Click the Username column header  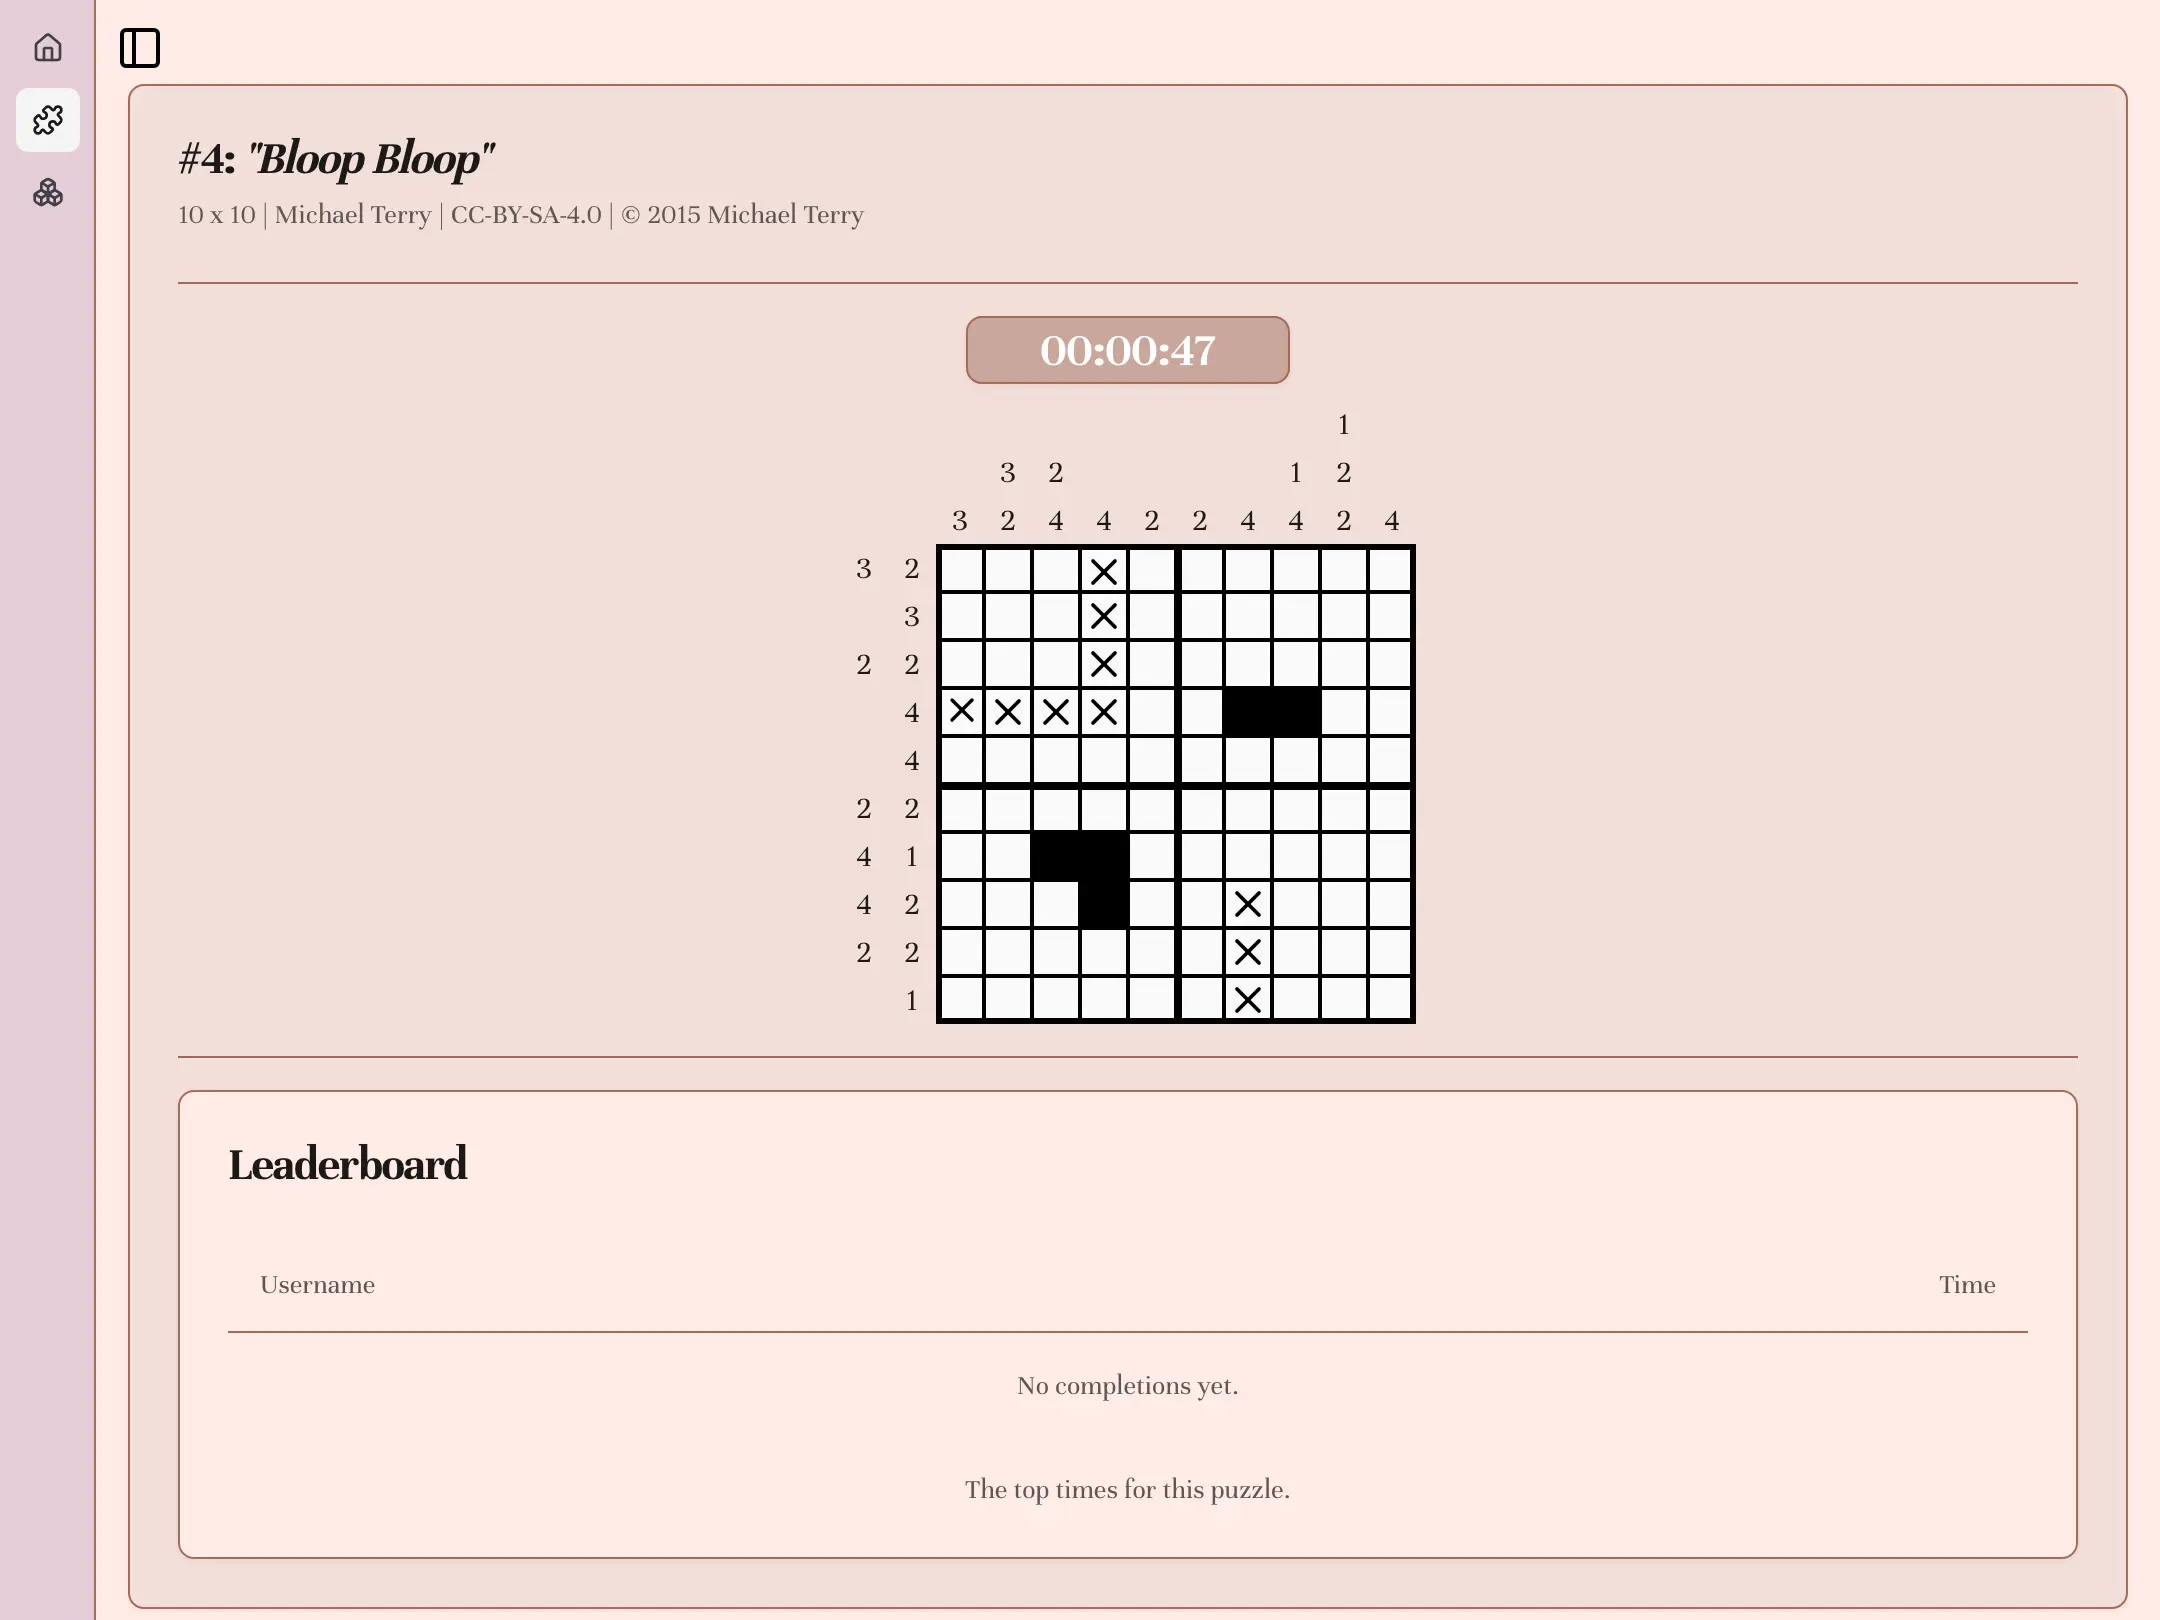click(x=317, y=1285)
